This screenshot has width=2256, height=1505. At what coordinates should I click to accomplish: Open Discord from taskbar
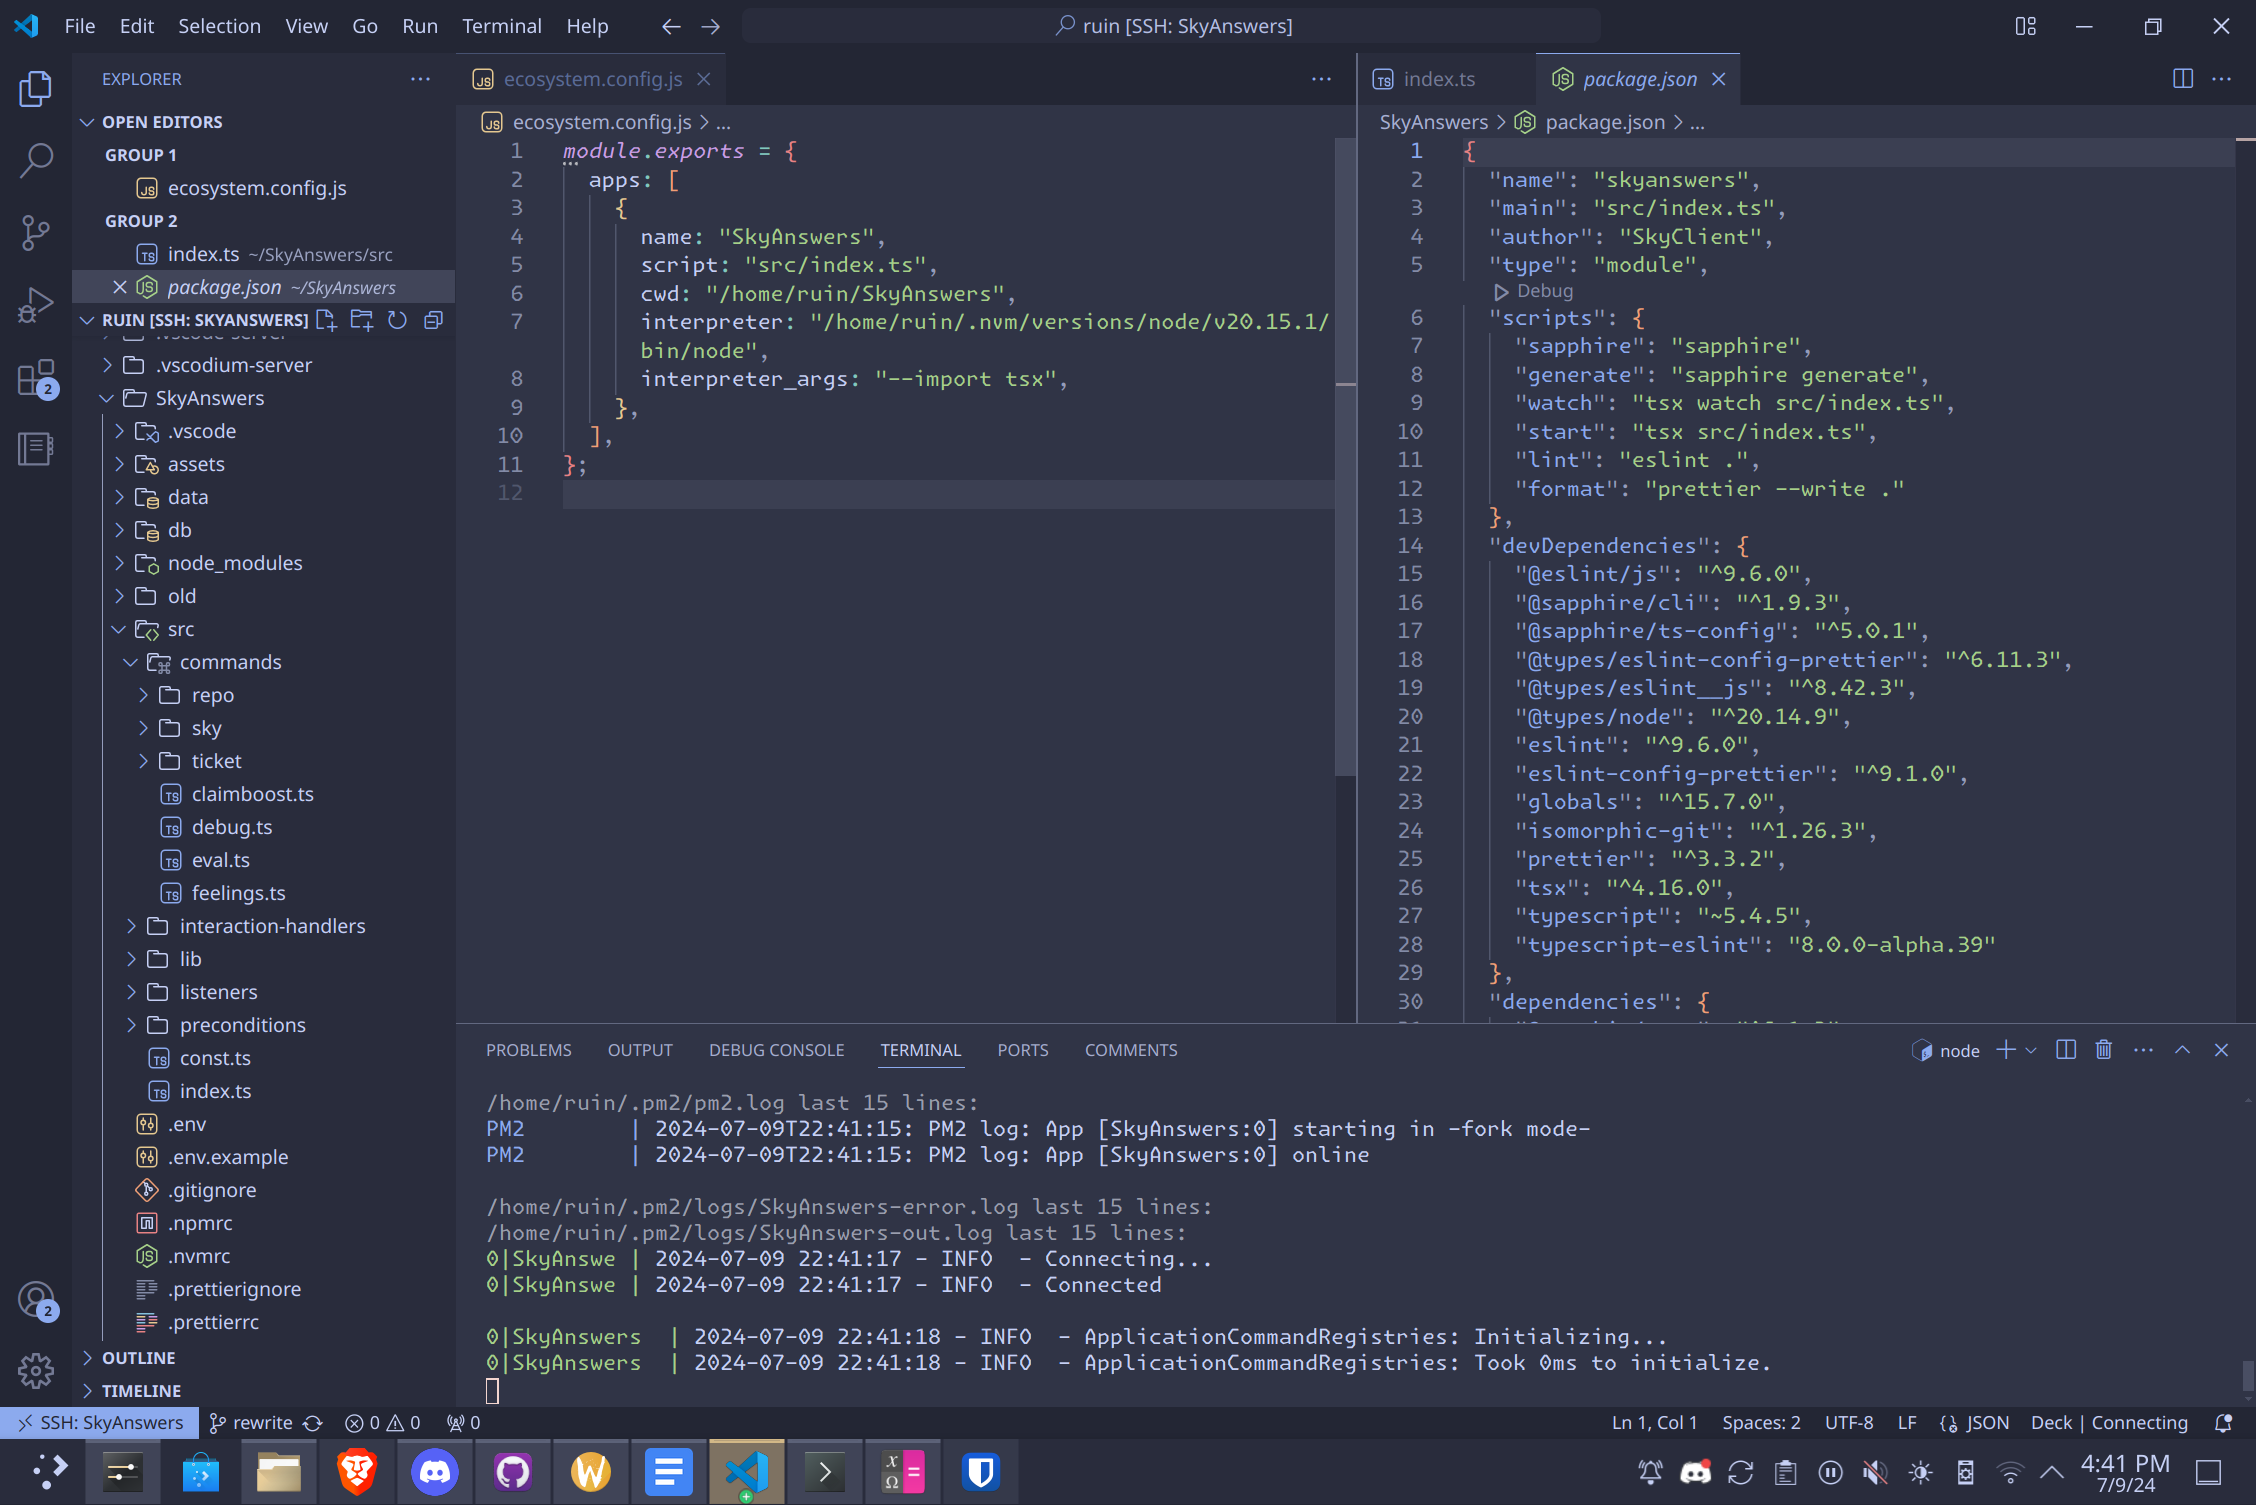tap(435, 1471)
